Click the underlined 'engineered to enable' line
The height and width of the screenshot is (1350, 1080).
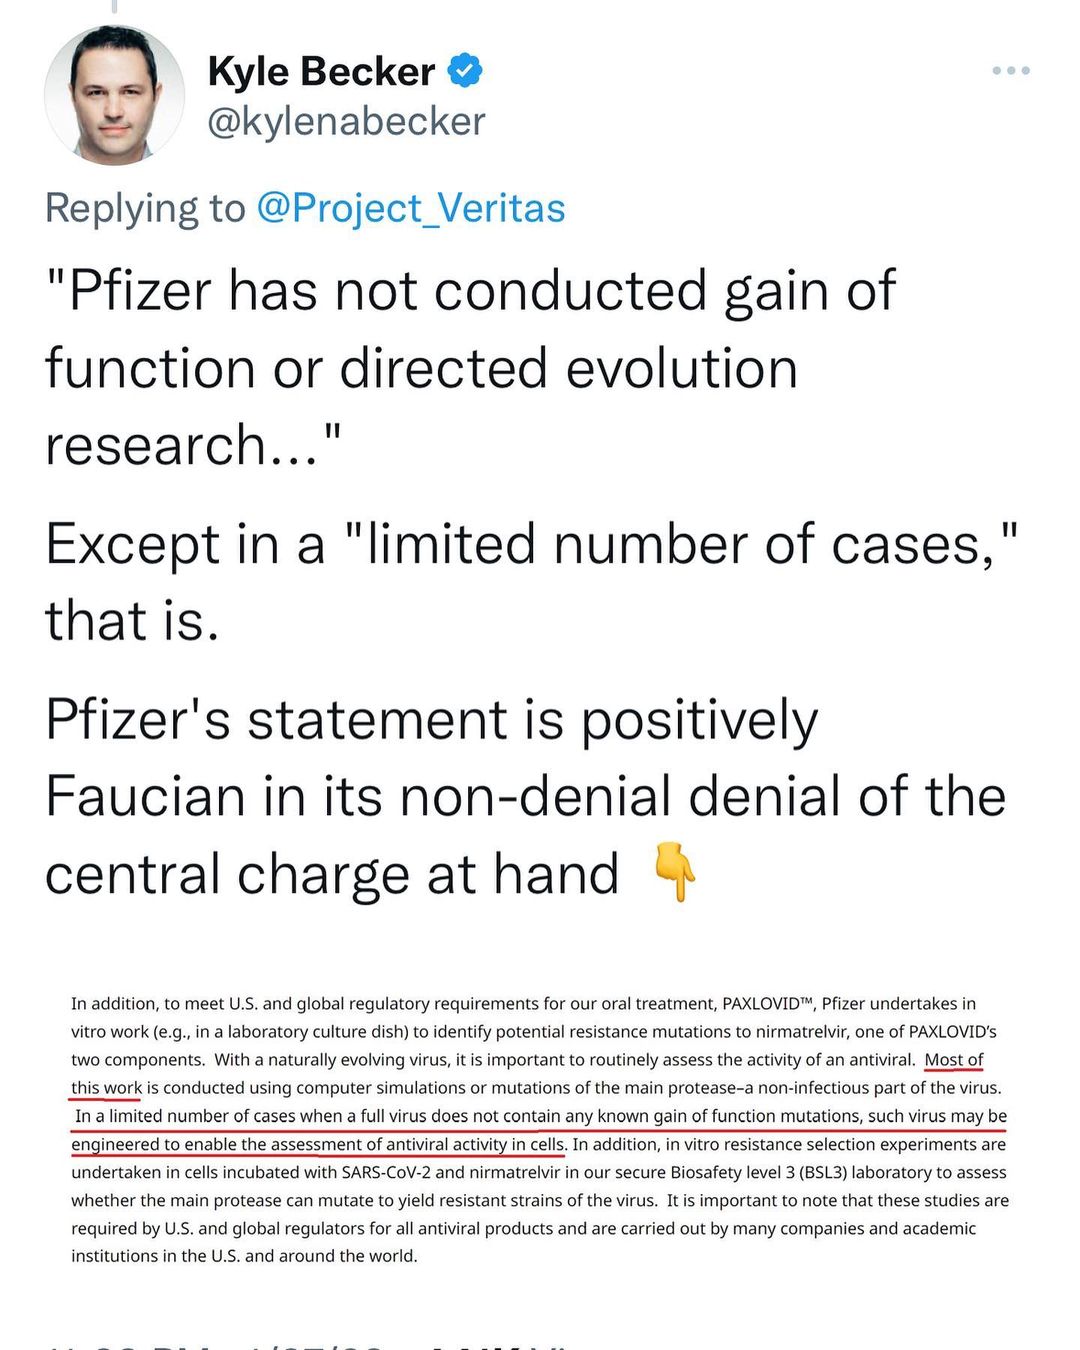(318, 1144)
